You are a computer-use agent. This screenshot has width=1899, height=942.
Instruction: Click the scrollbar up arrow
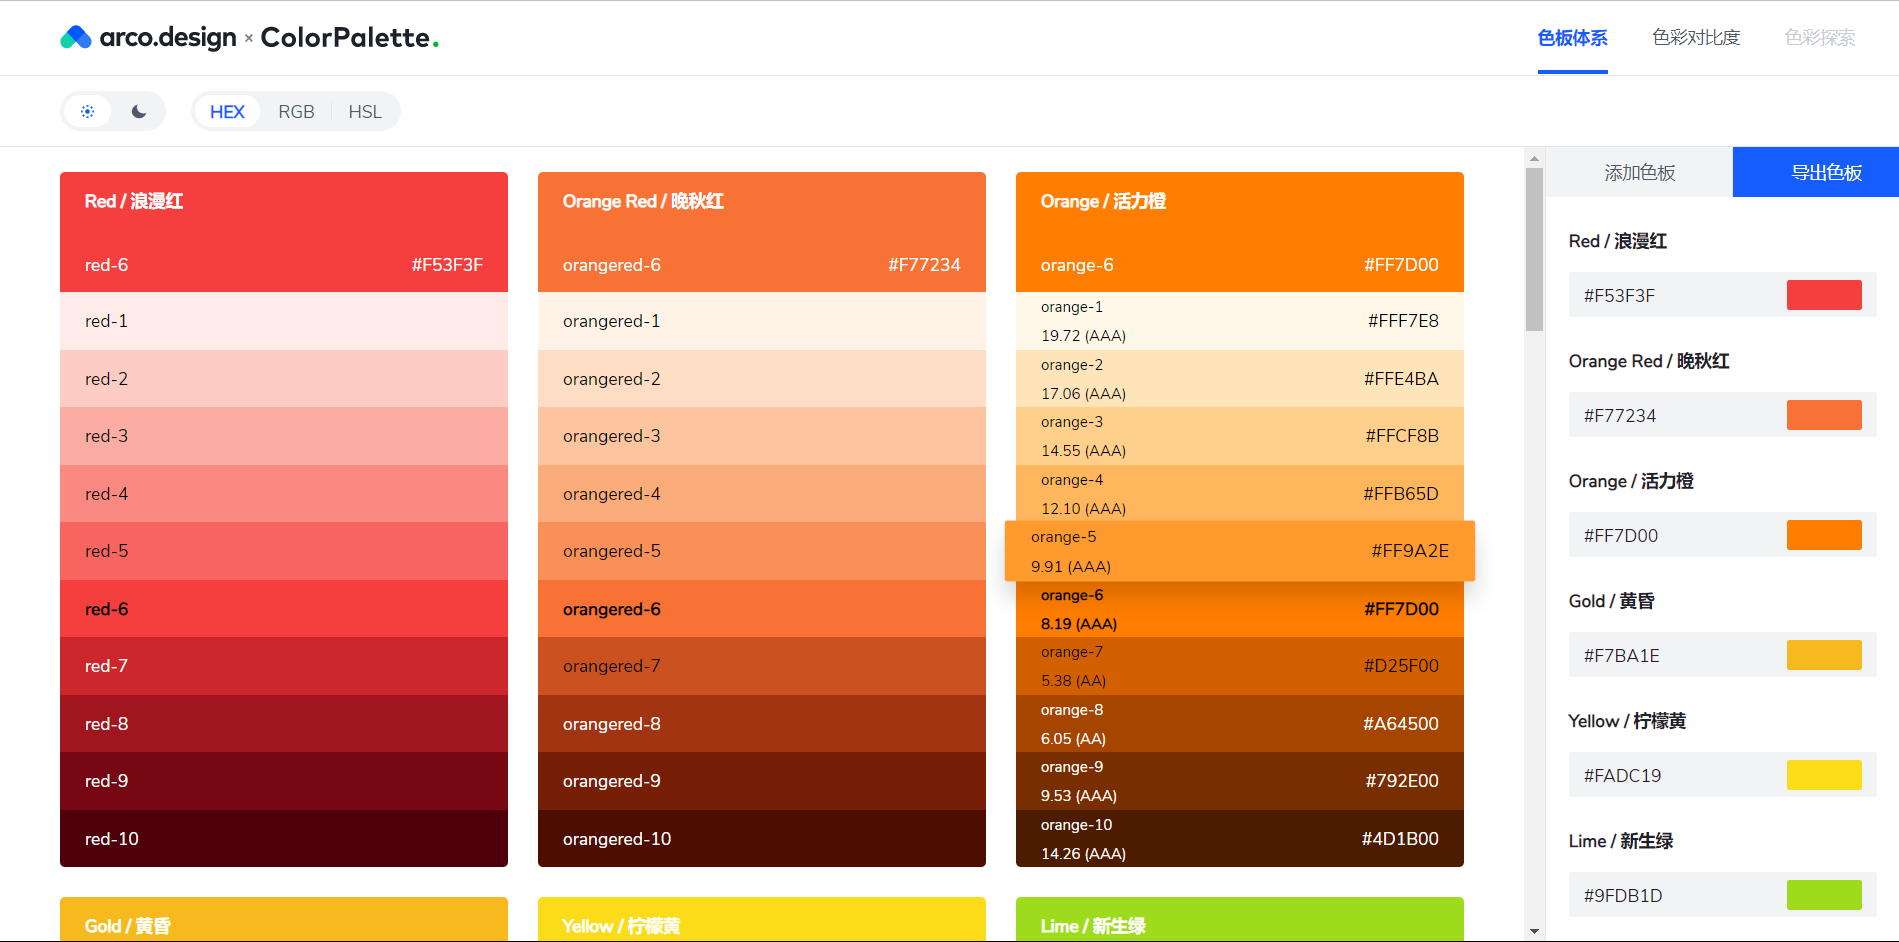coord(1534,158)
